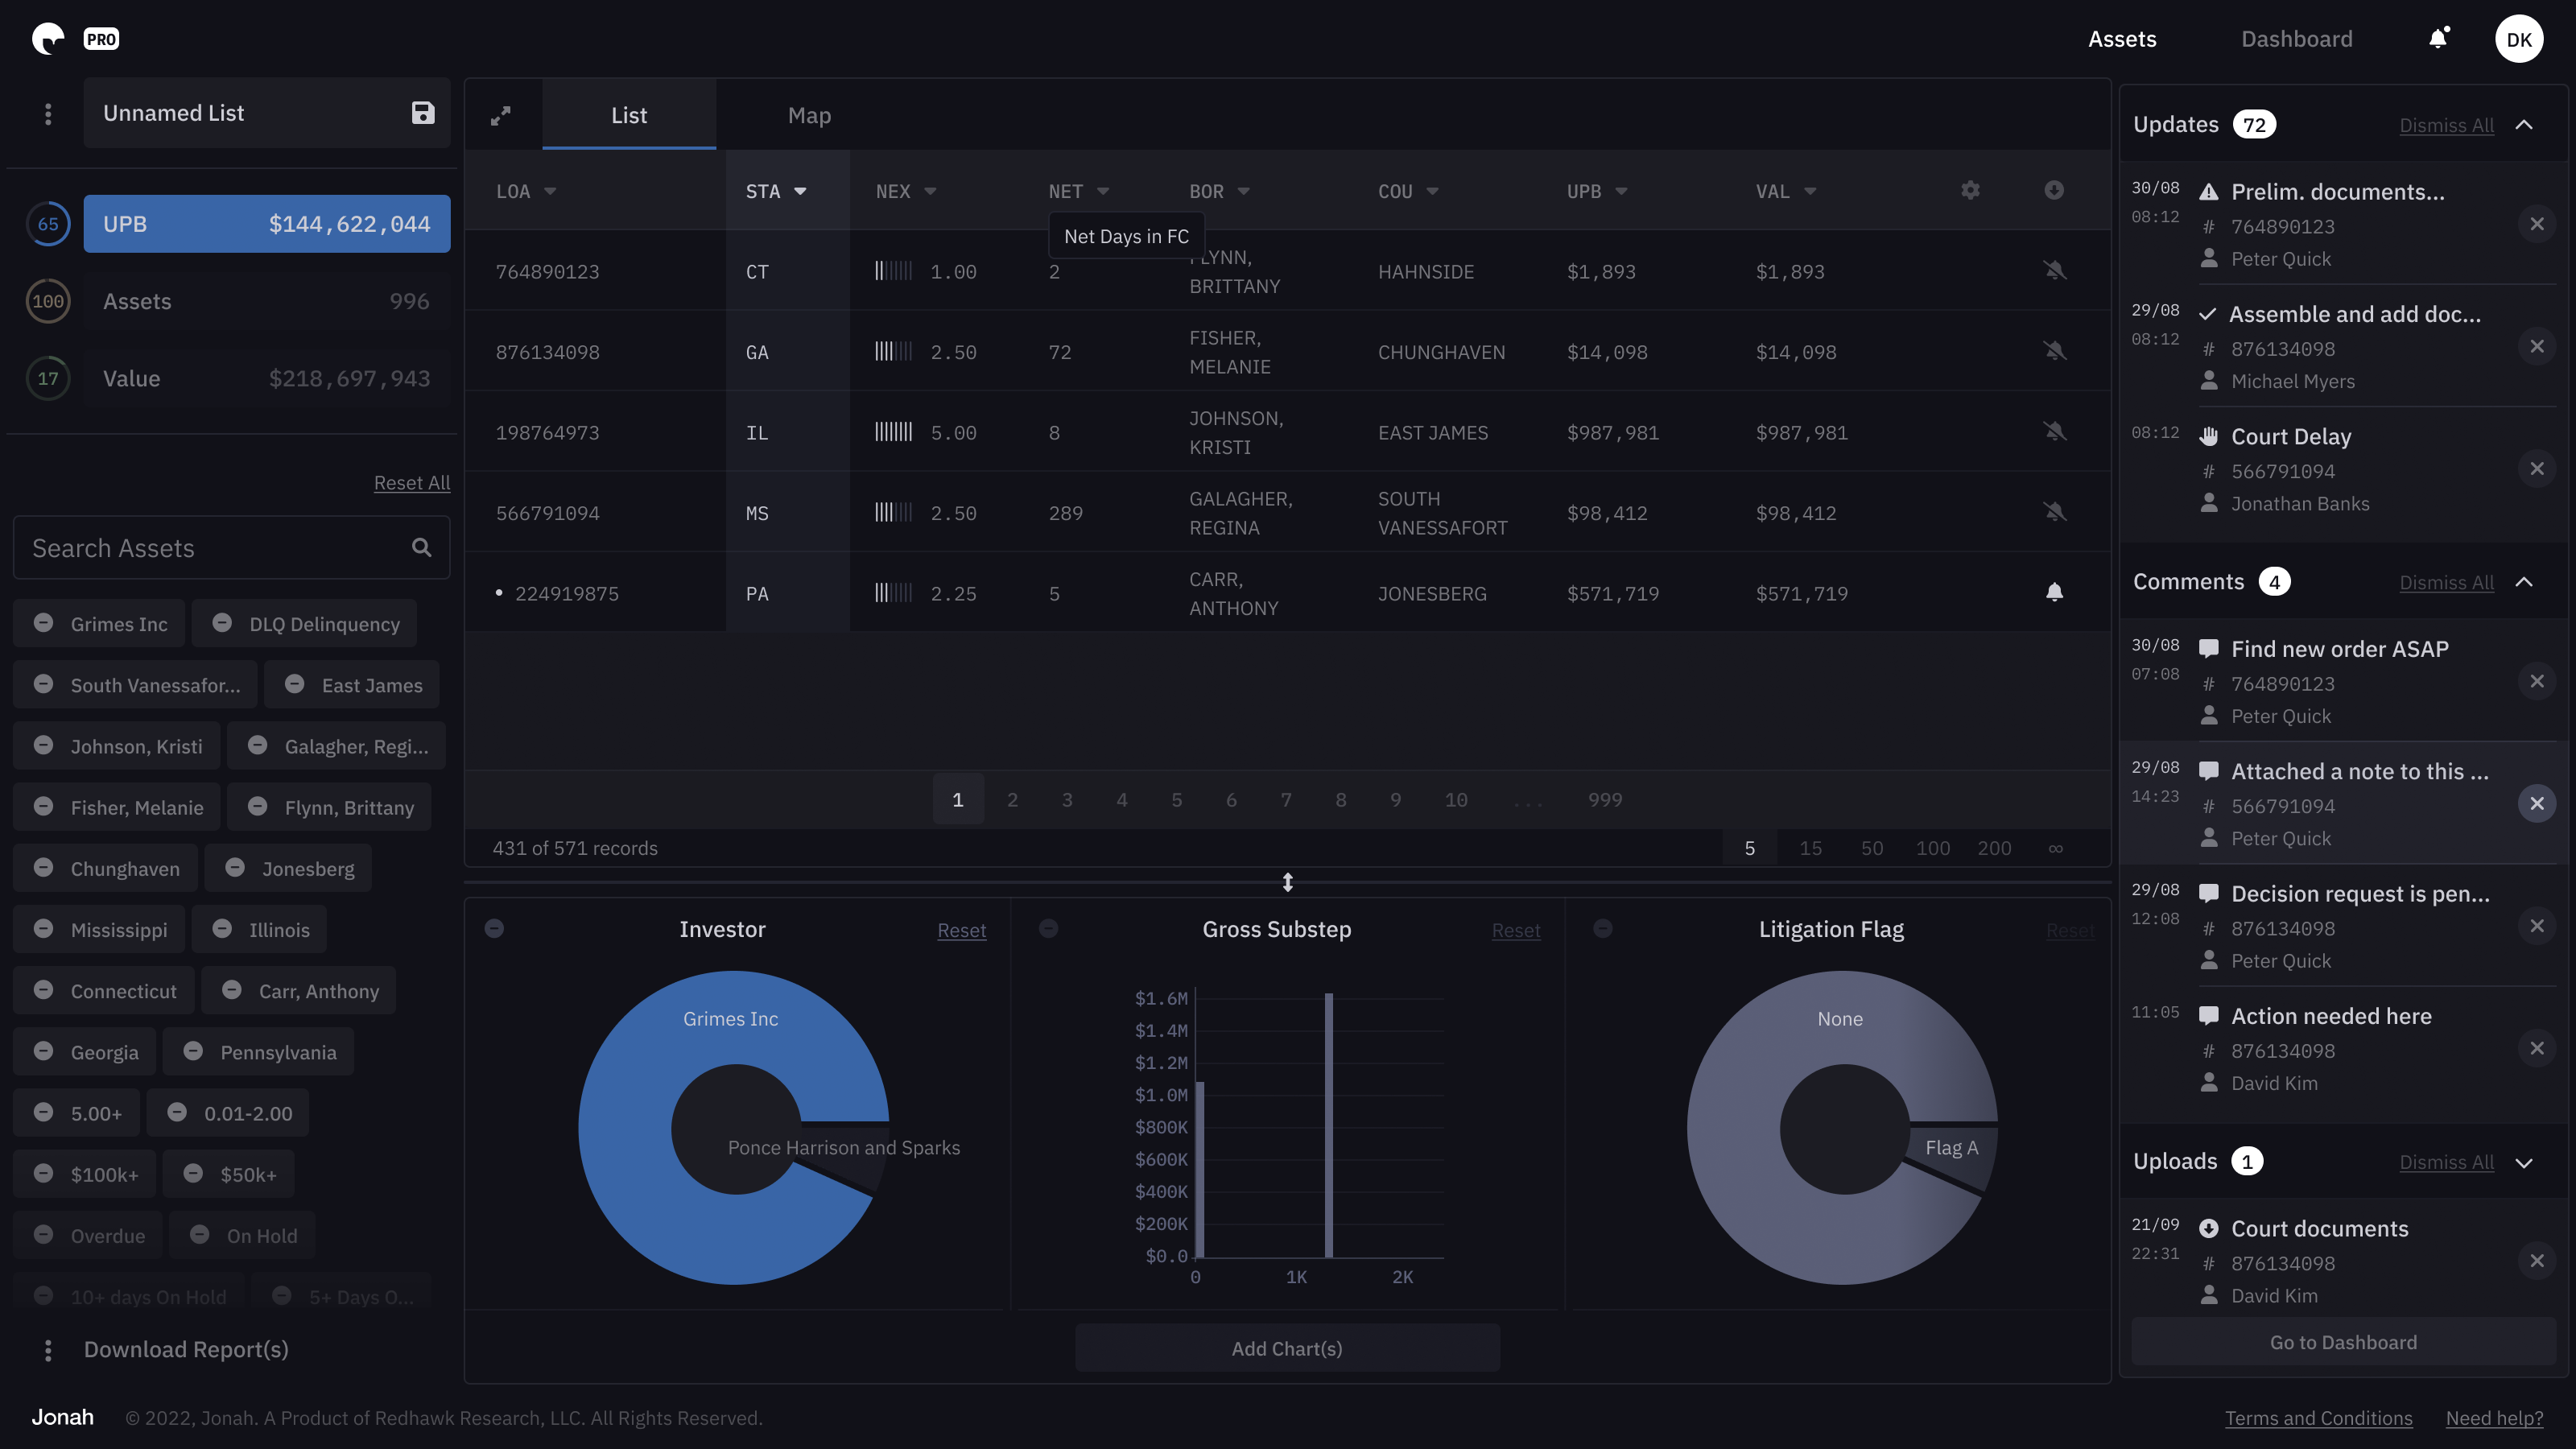Collapse the Updates section
The width and height of the screenshot is (2576, 1449).
(x=2524, y=125)
